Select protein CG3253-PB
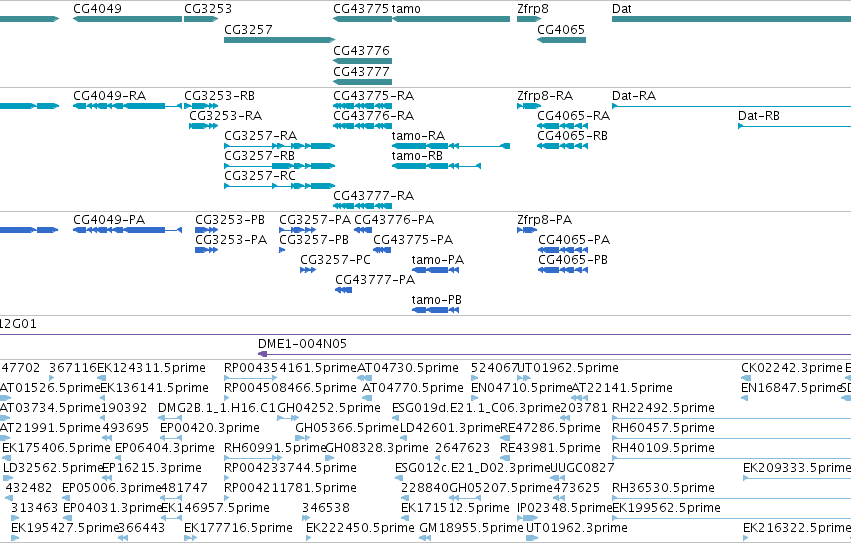851x543 pixels. pyautogui.click(x=206, y=230)
